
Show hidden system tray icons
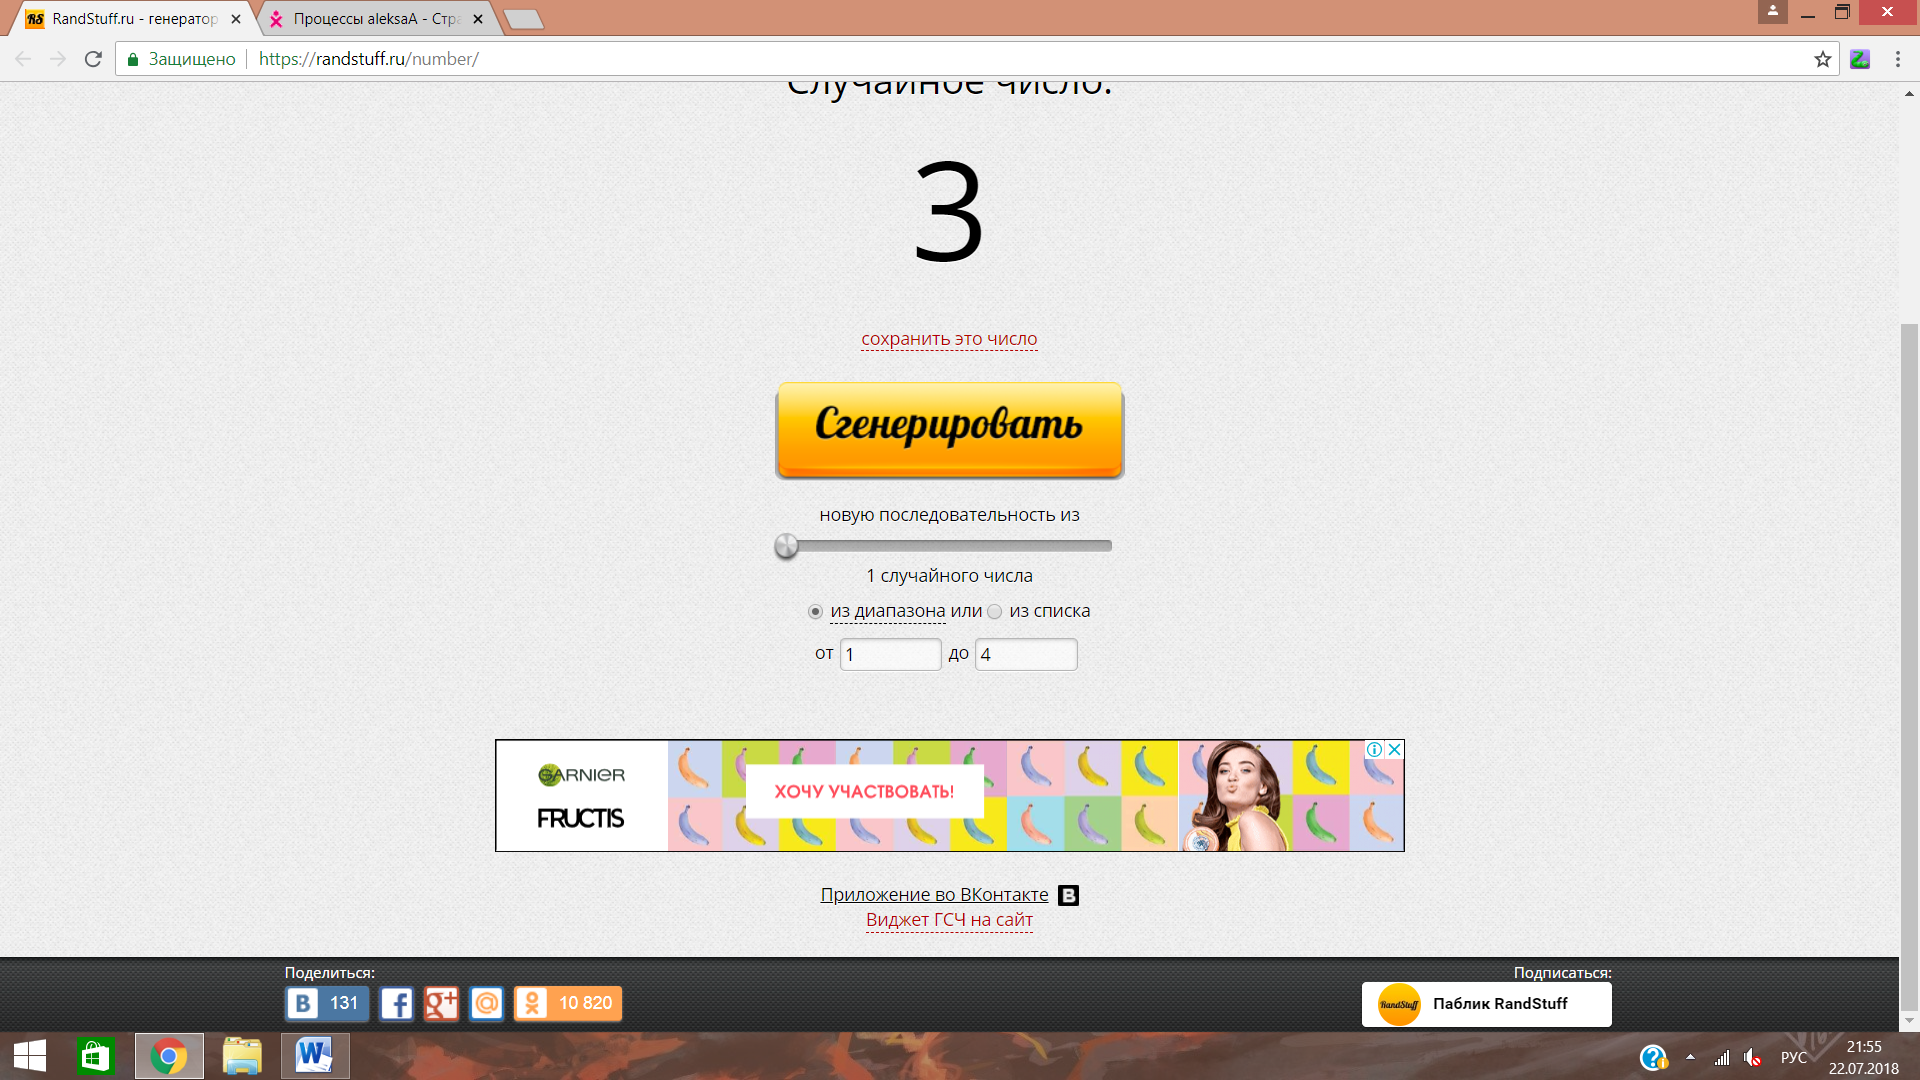pos(1690,1057)
